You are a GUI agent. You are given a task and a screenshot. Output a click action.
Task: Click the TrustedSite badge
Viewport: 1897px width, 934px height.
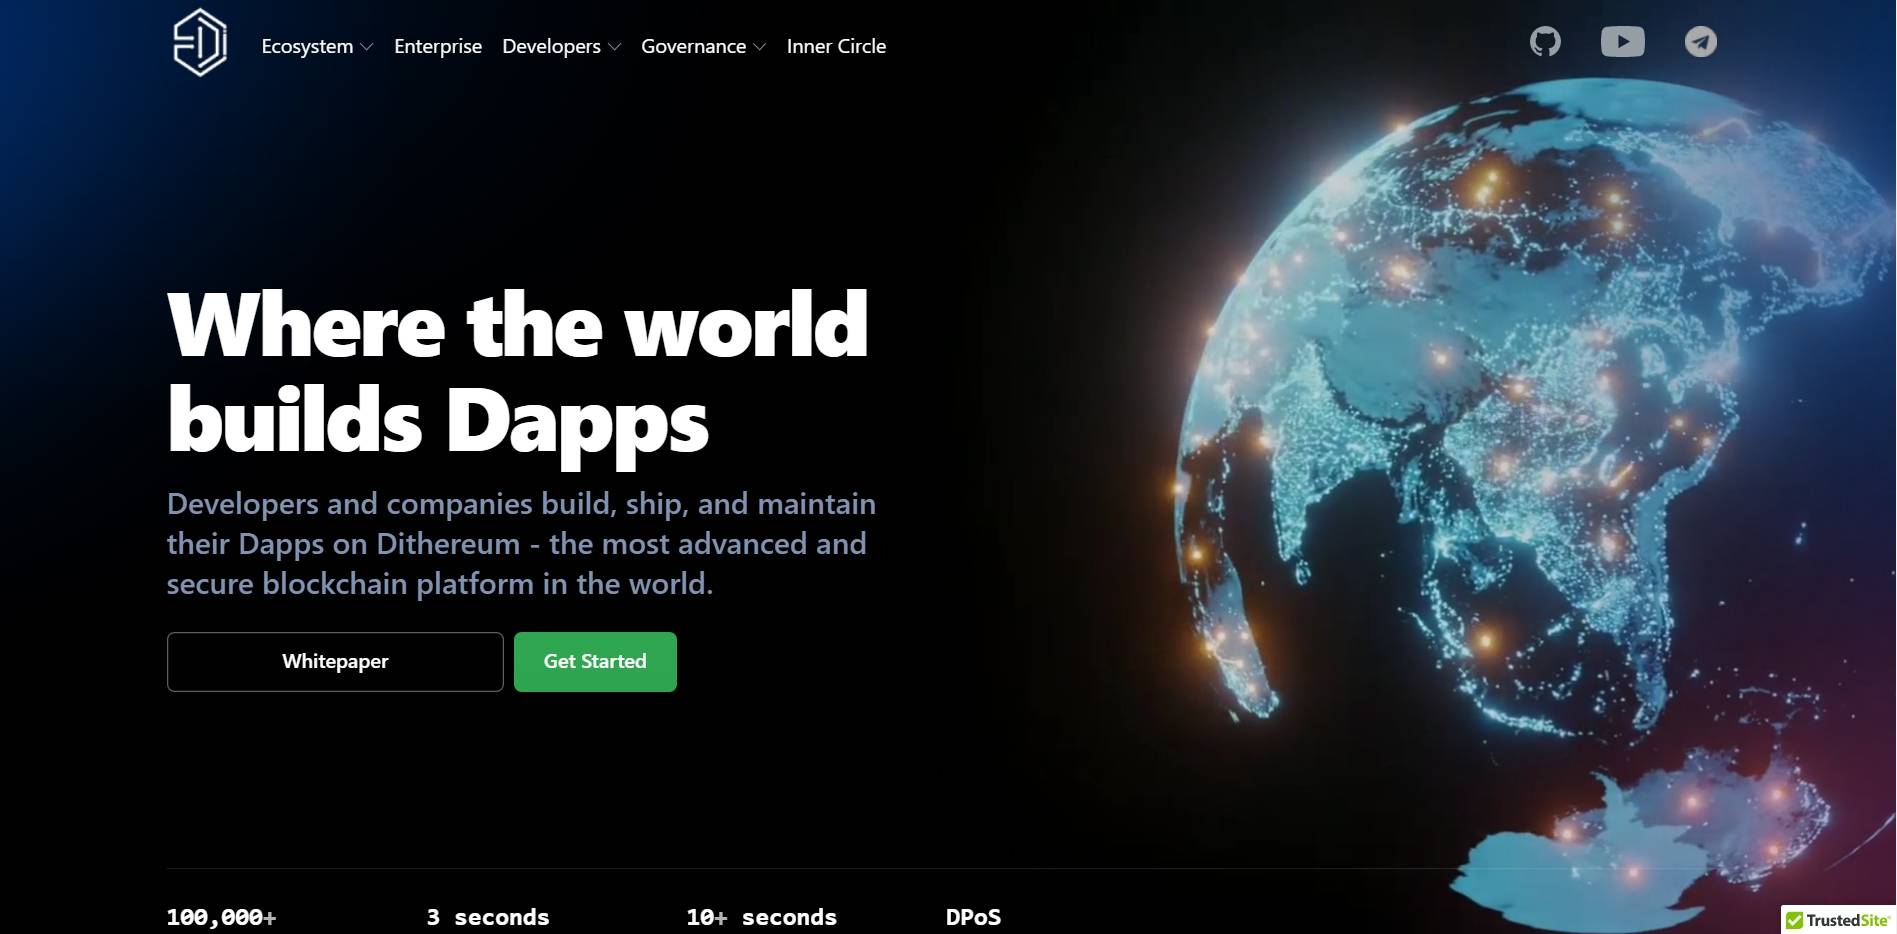(1838, 920)
